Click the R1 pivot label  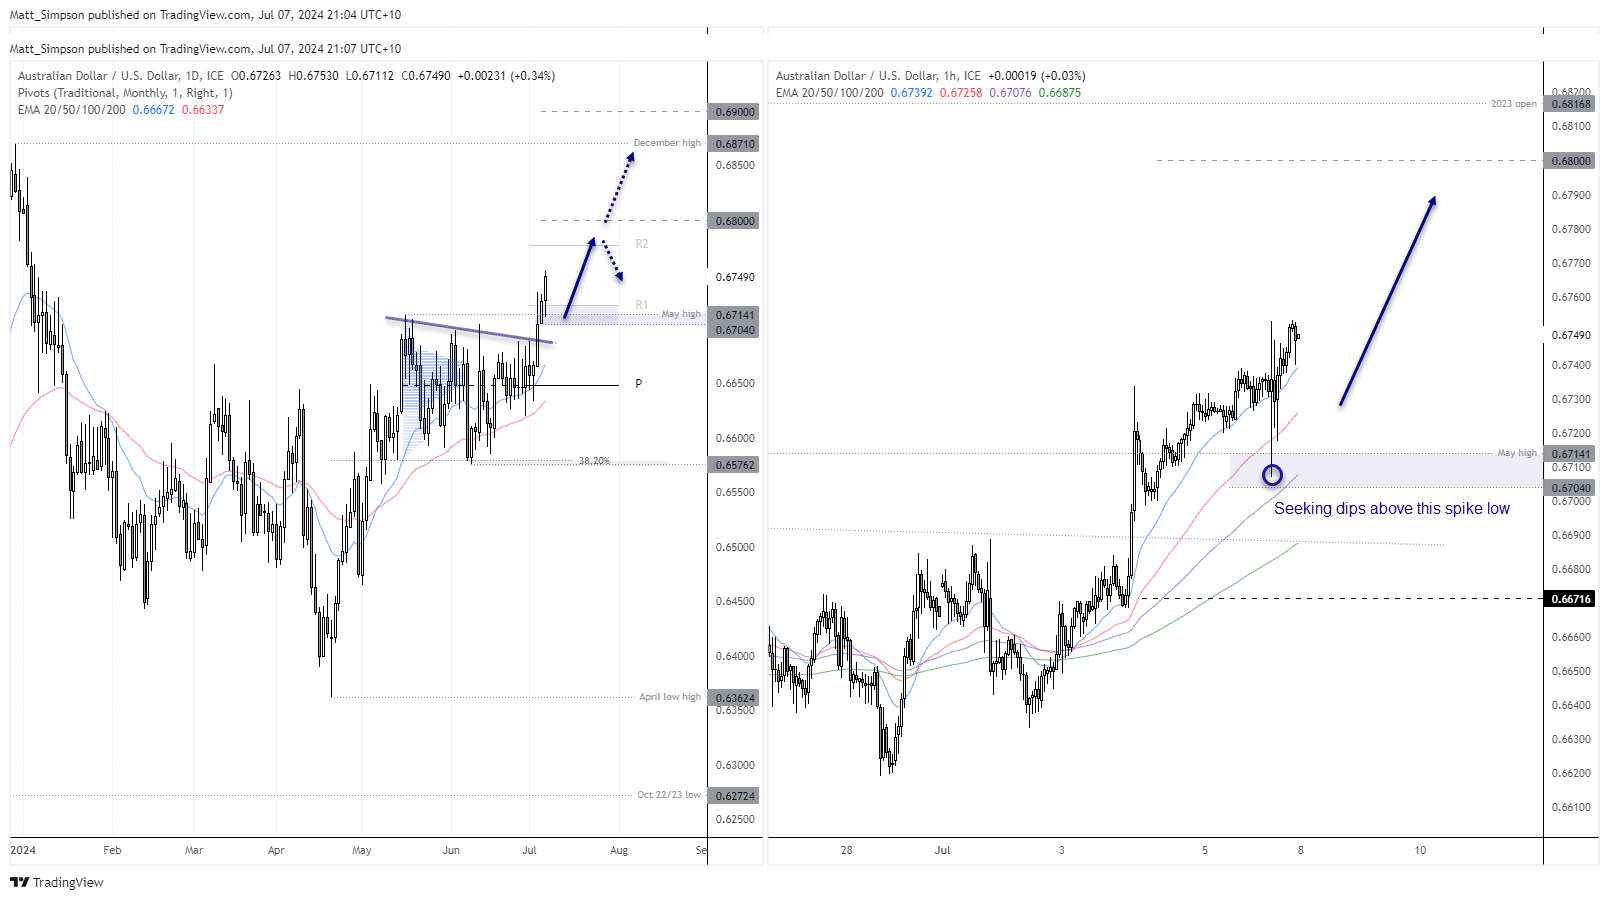click(x=642, y=305)
